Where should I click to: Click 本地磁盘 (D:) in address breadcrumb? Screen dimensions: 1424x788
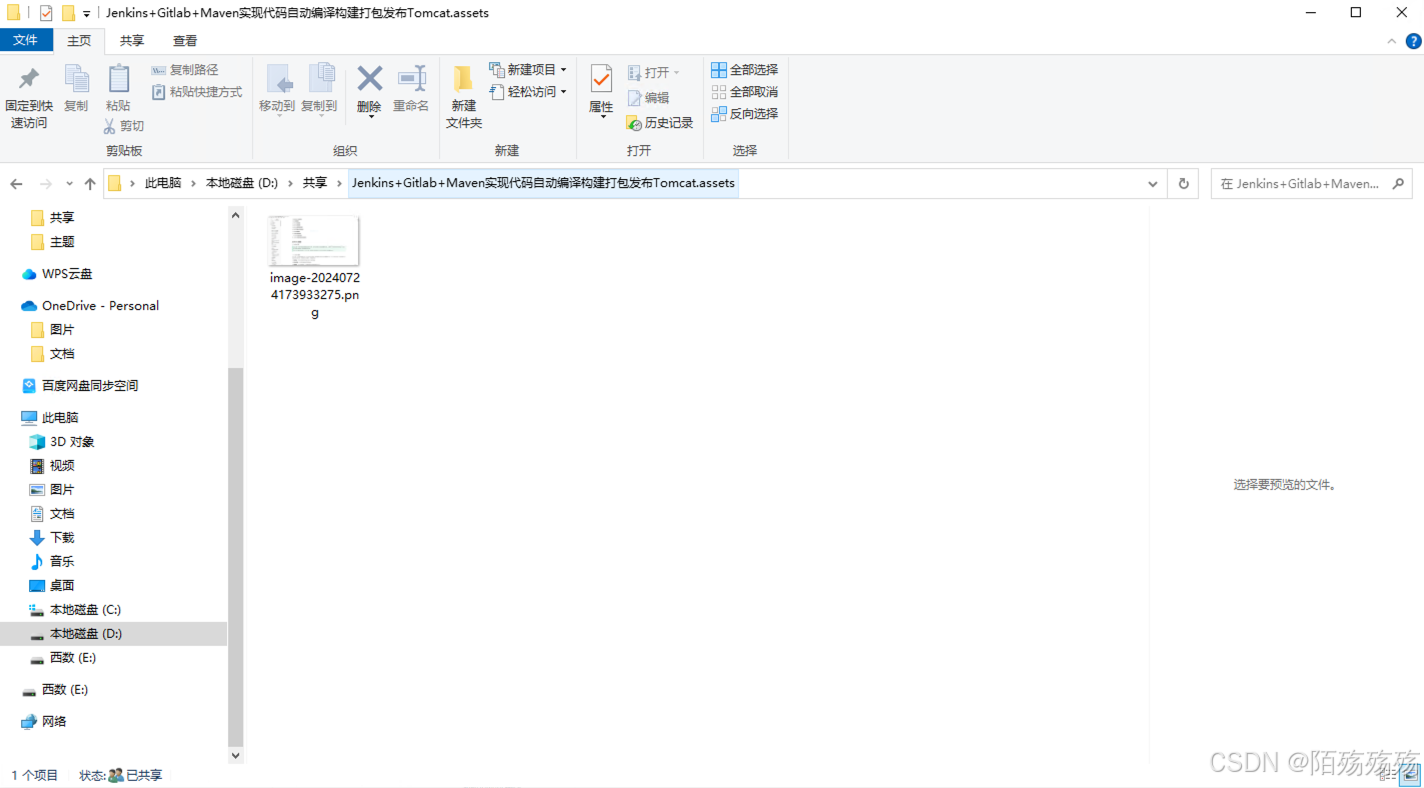point(242,183)
